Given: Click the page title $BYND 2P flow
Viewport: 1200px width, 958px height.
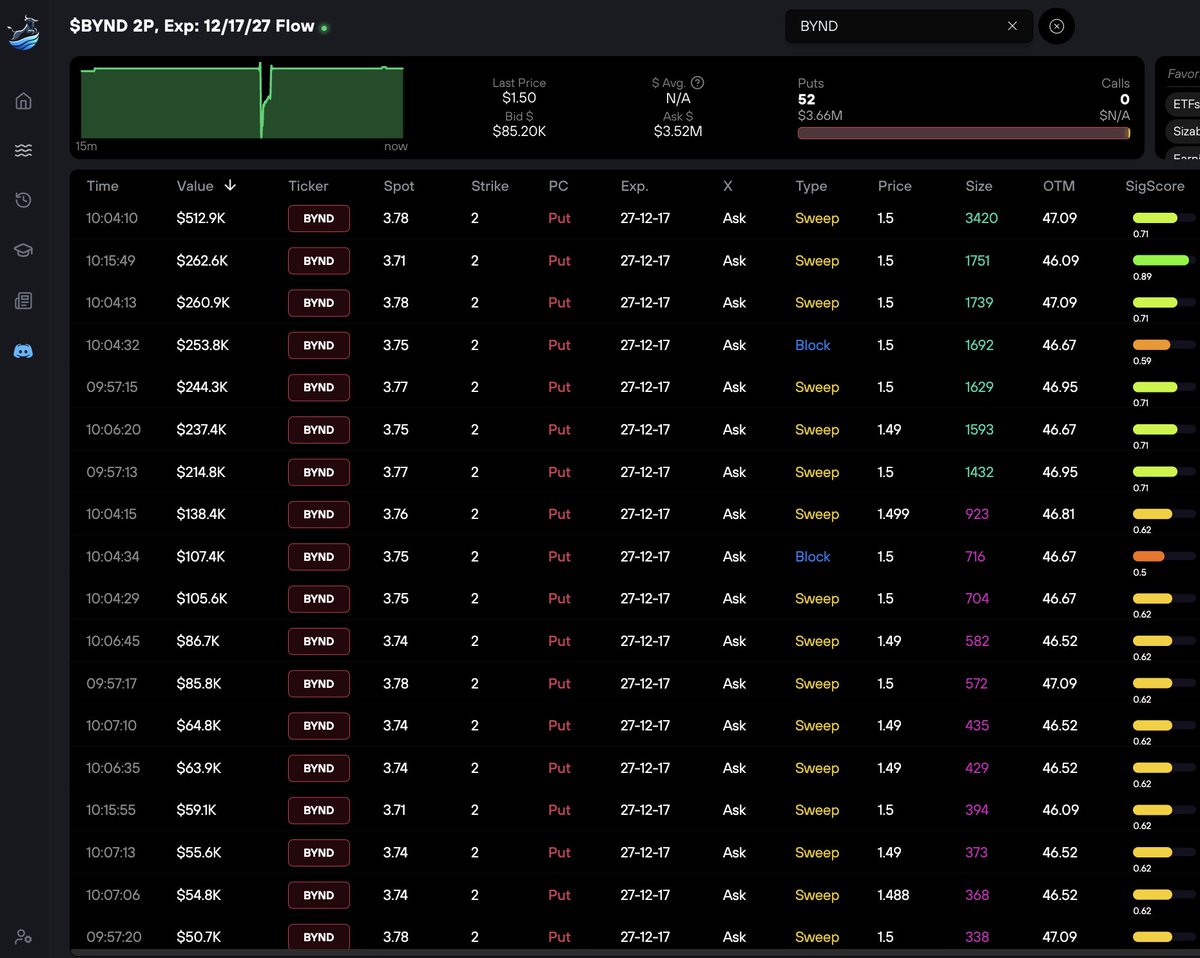Looking at the screenshot, I should [x=192, y=26].
